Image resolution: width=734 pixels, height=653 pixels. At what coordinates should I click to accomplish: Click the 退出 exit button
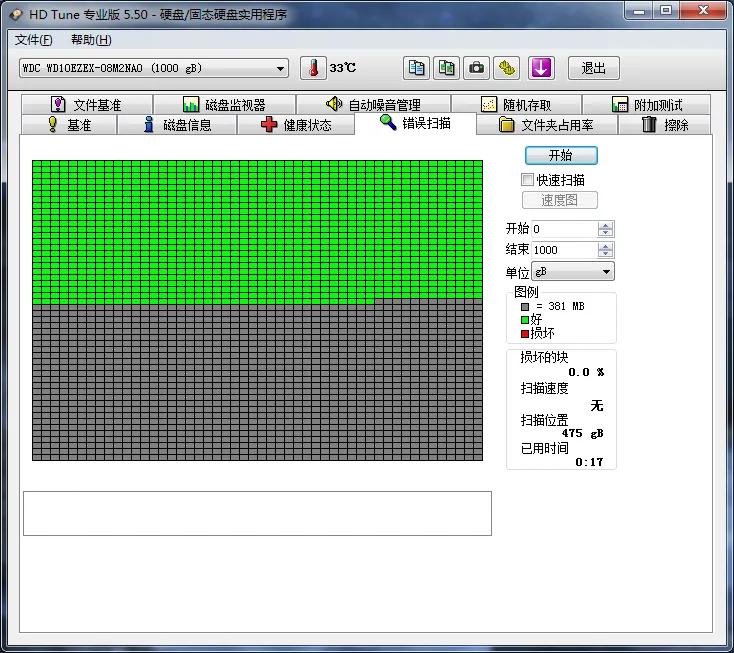pyautogui.click(x=594, y=68)
